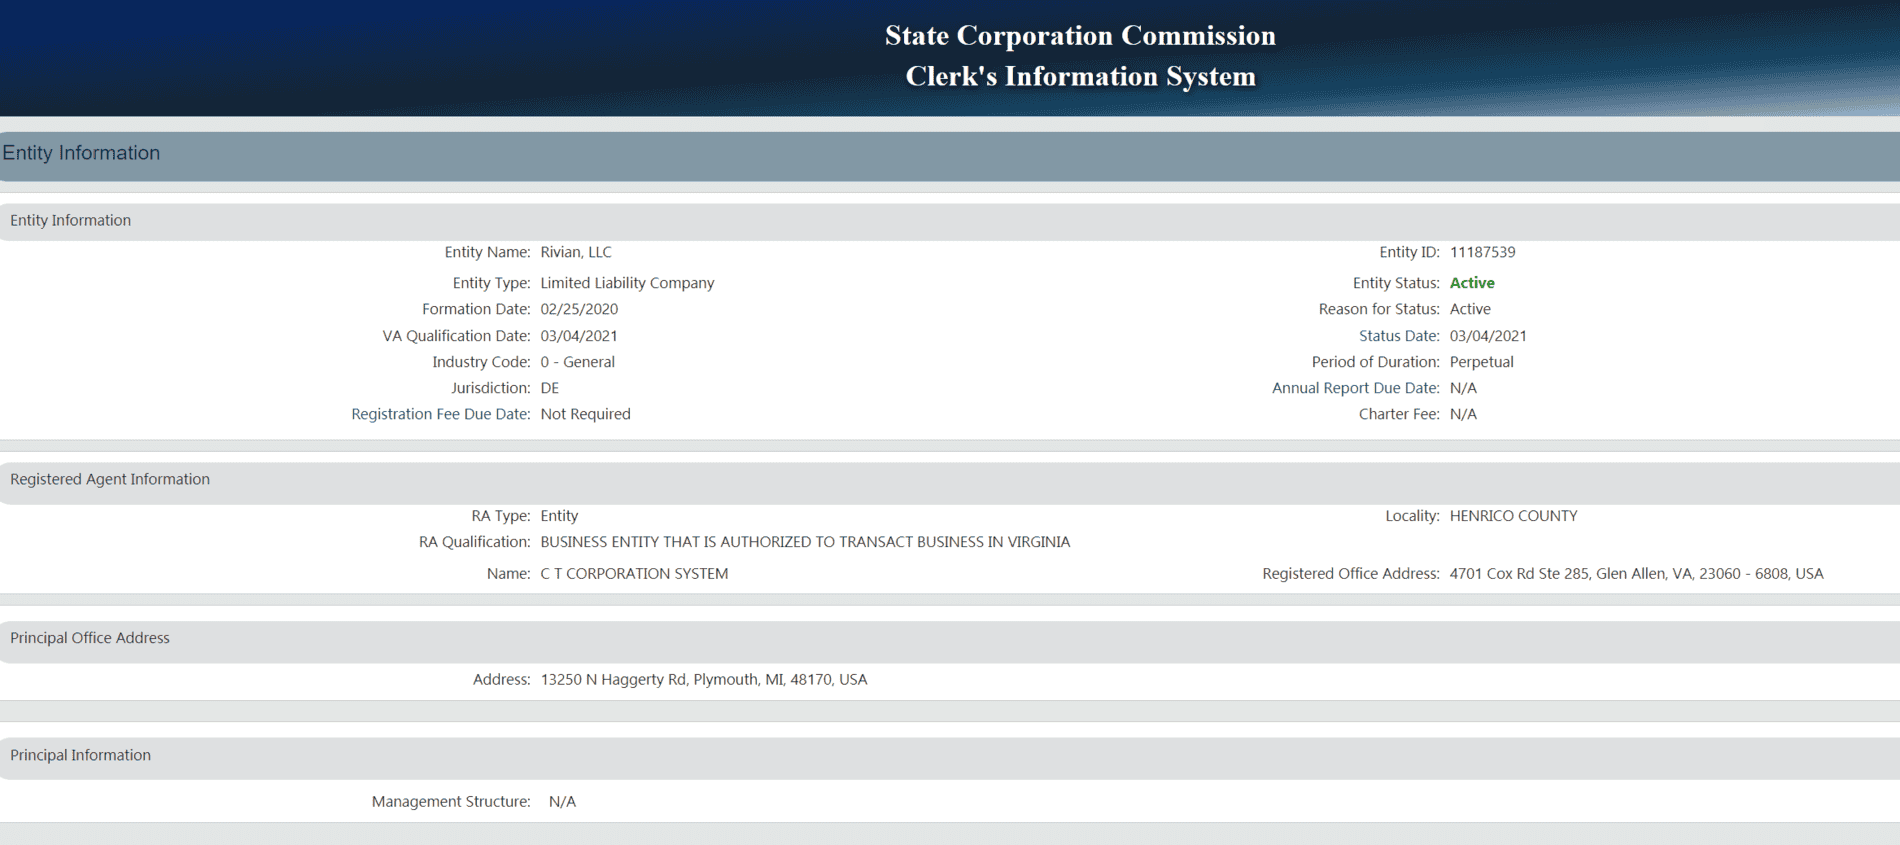The height and width of the screenshot is (845, 1900).
Task: Click the RA Type value Entity
Action: point(559,516)
